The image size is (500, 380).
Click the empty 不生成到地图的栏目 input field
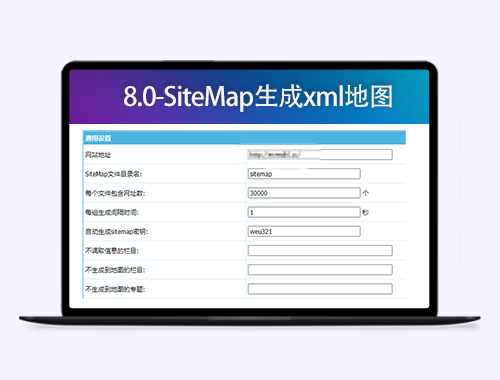[320, 270]
